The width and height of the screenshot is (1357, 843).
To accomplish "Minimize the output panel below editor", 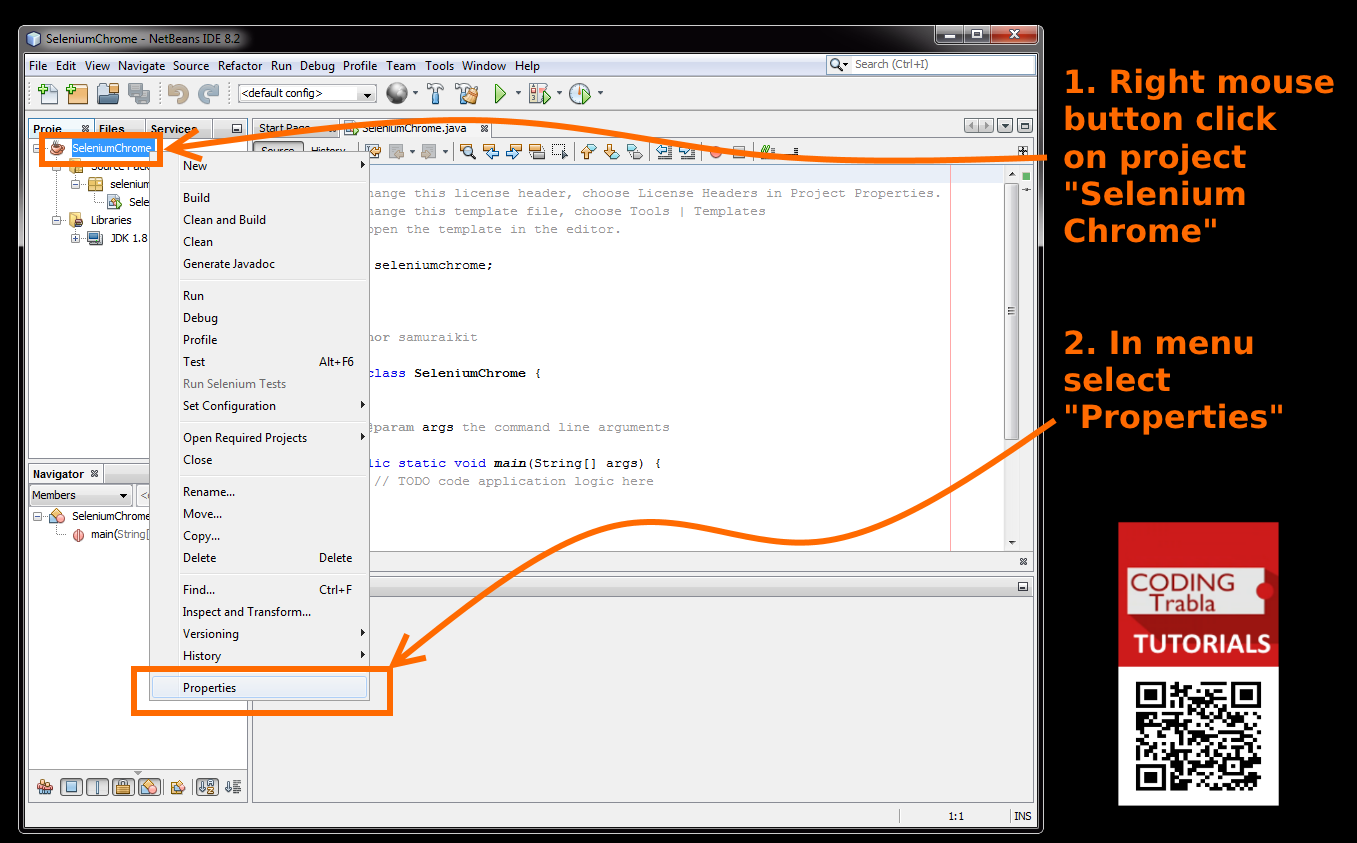I will coord(1023,587).
